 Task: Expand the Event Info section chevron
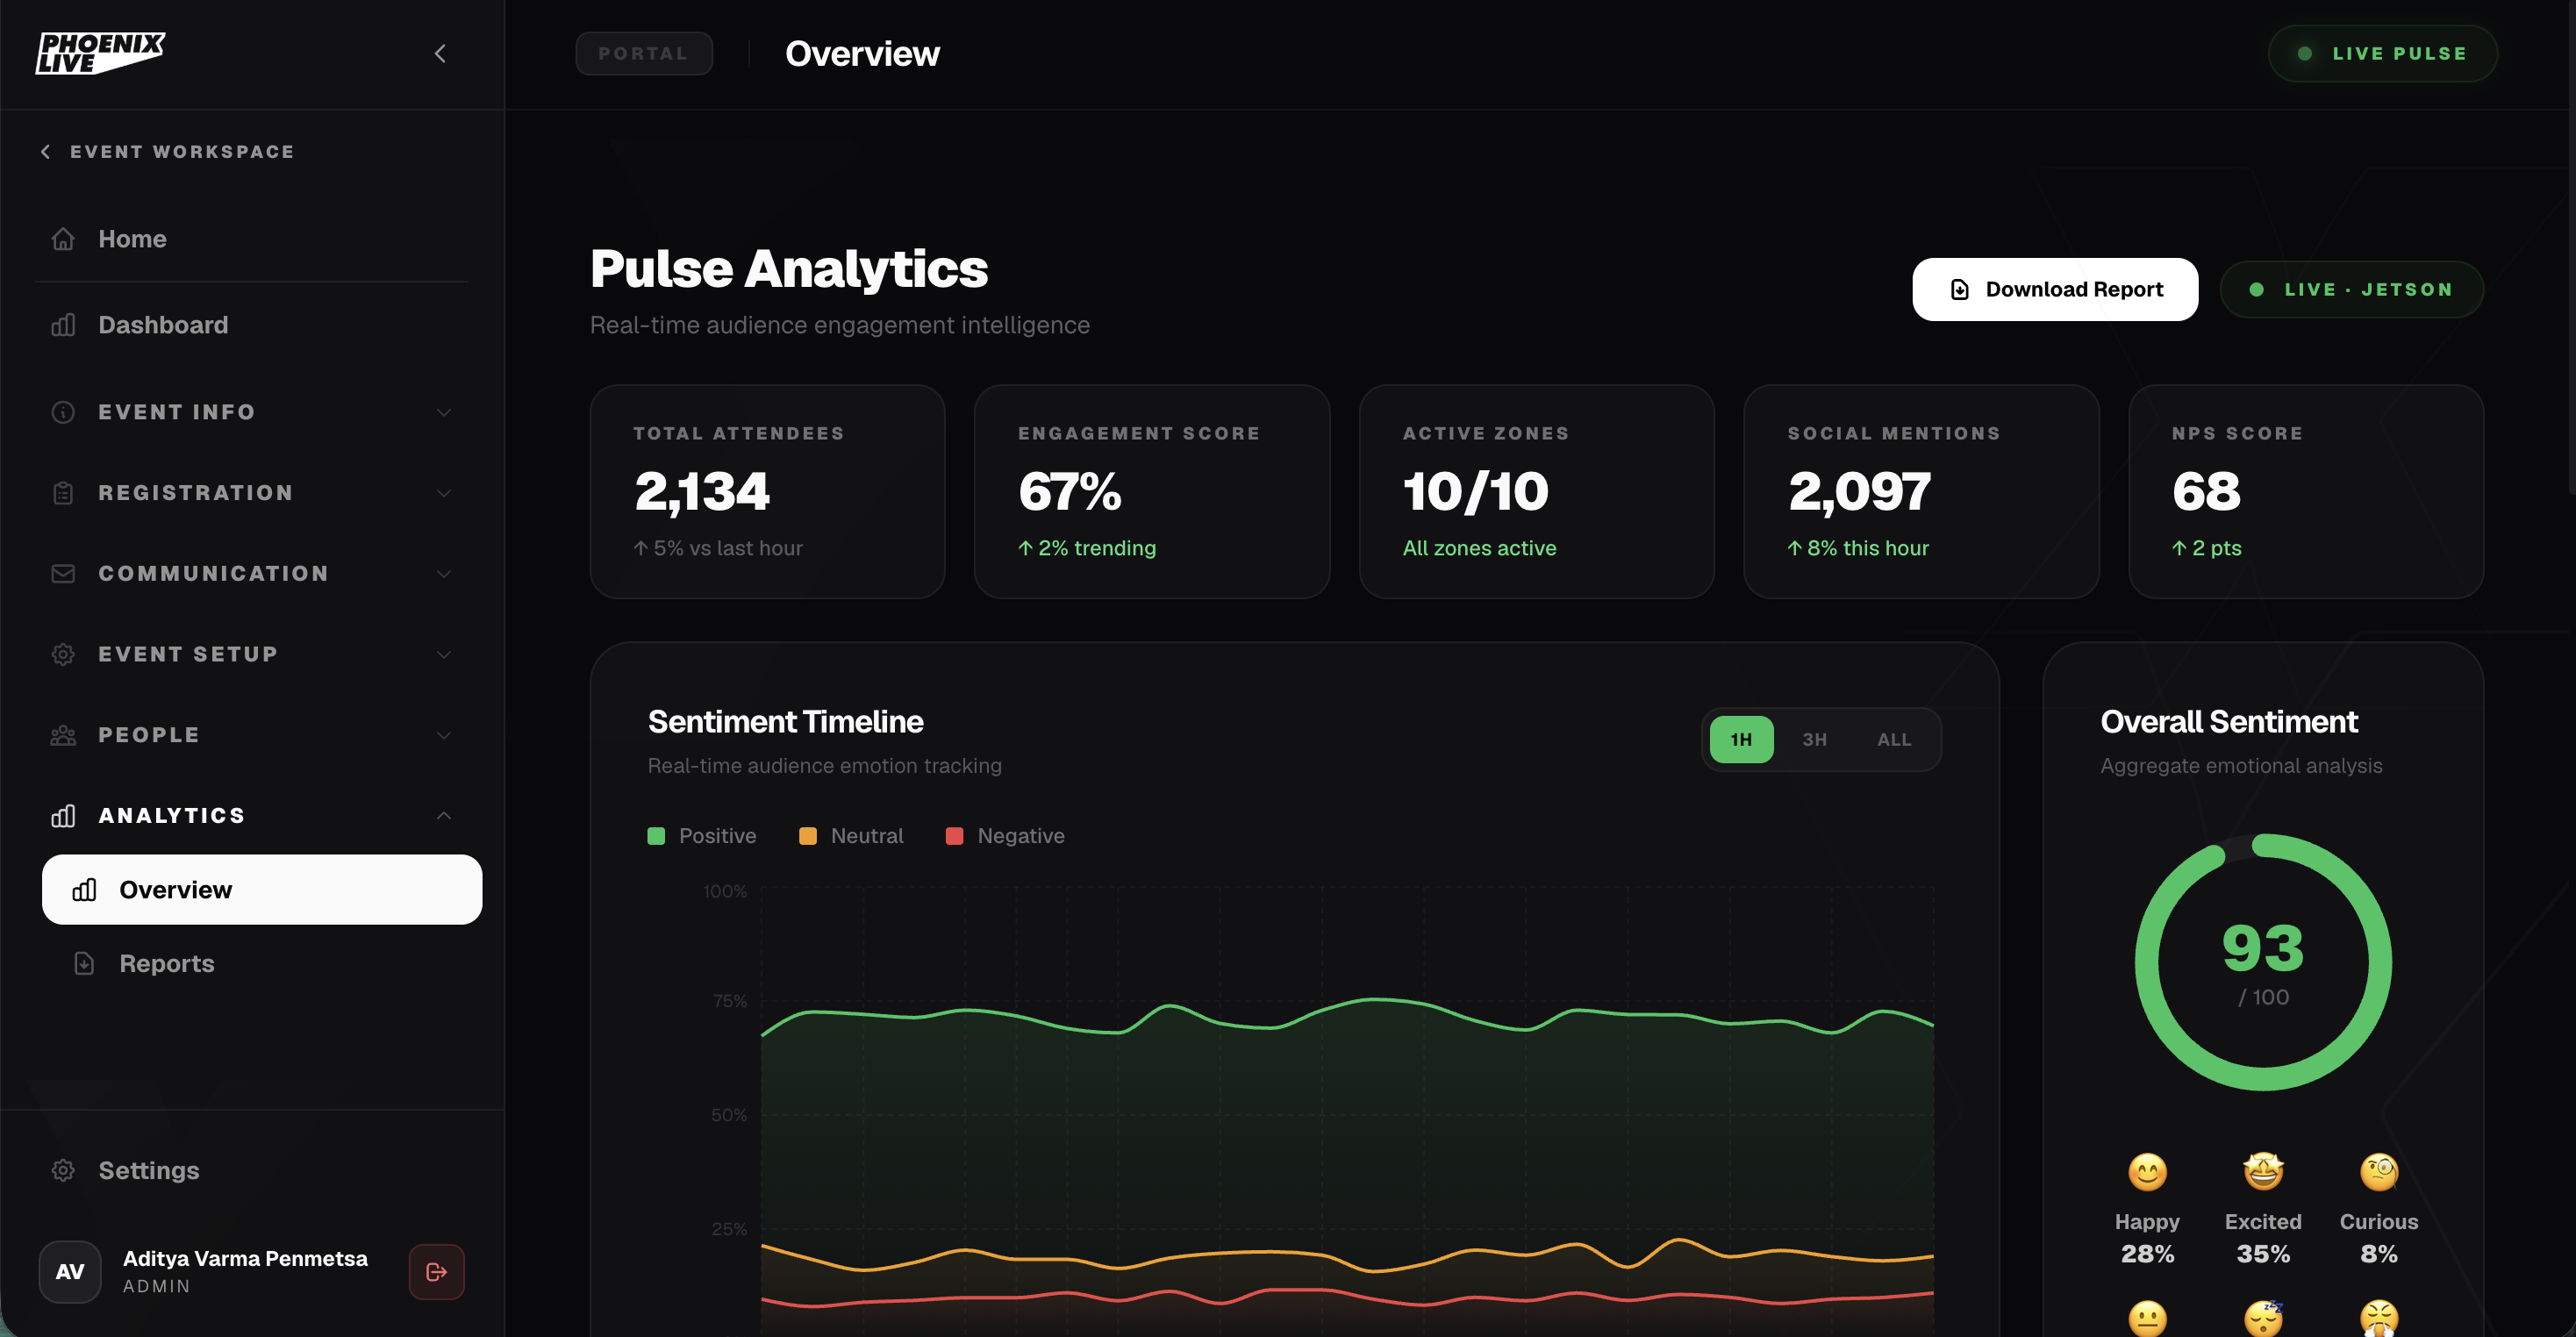(x=444, y=412)
